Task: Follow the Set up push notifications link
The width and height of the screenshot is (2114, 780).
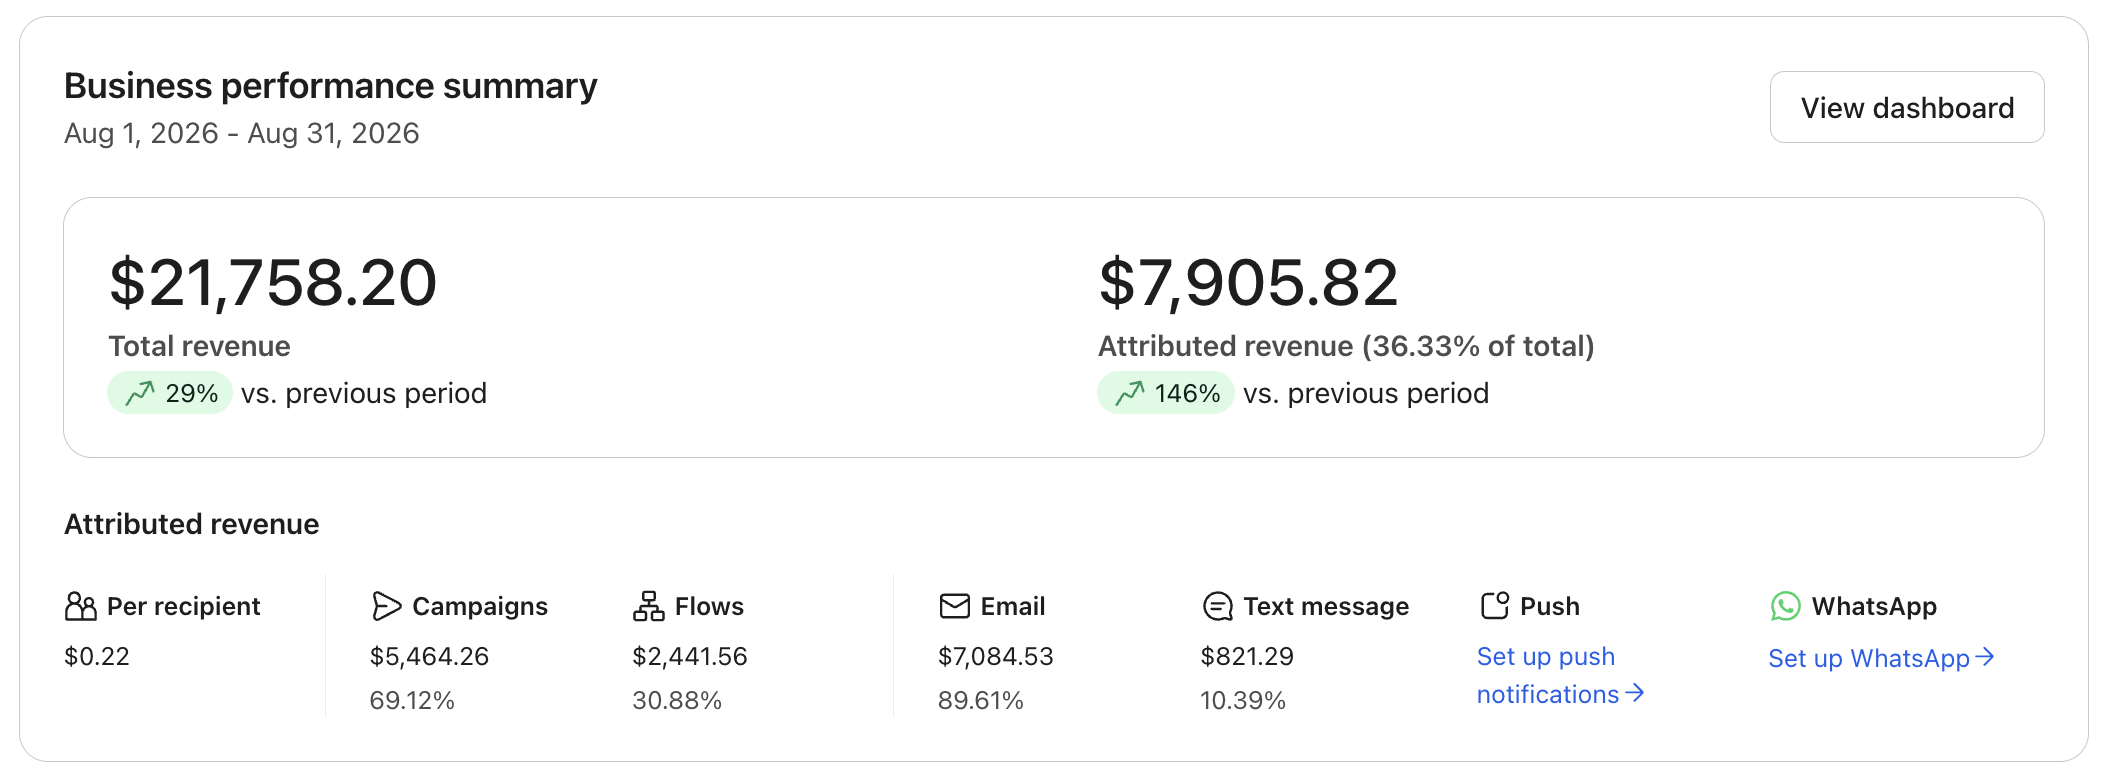Action: pyautogui.click(x=1560, y=675)
